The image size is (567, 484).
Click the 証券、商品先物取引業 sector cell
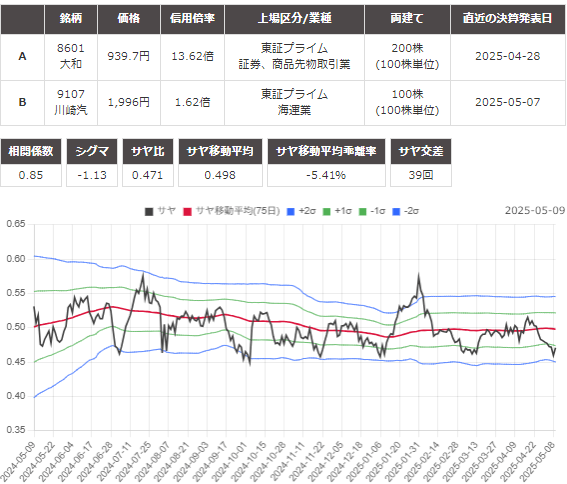(294, 57)
